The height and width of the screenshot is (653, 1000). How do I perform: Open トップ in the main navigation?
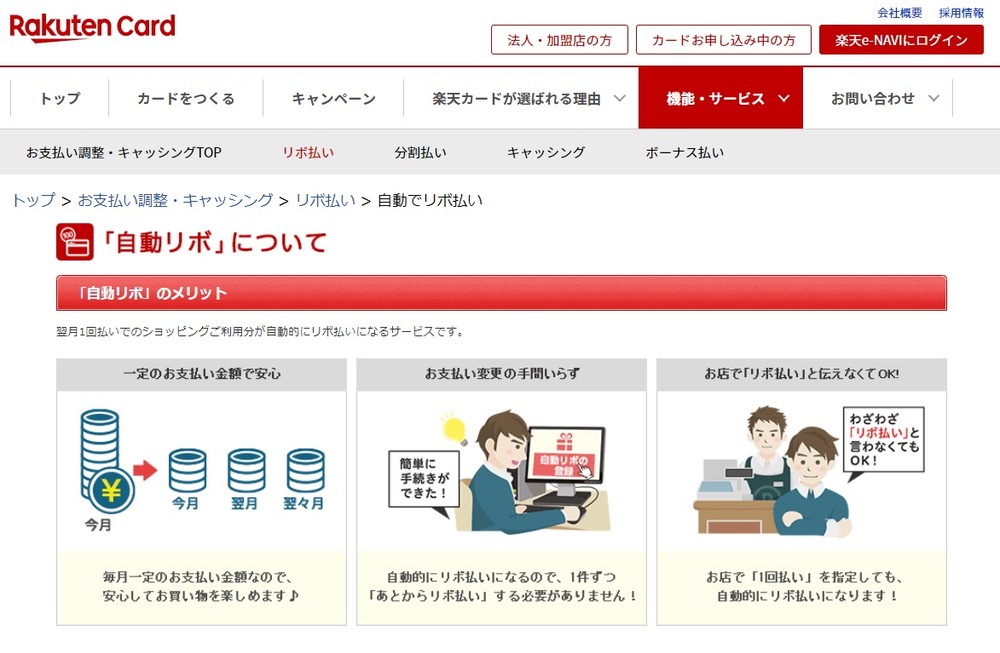57,98
